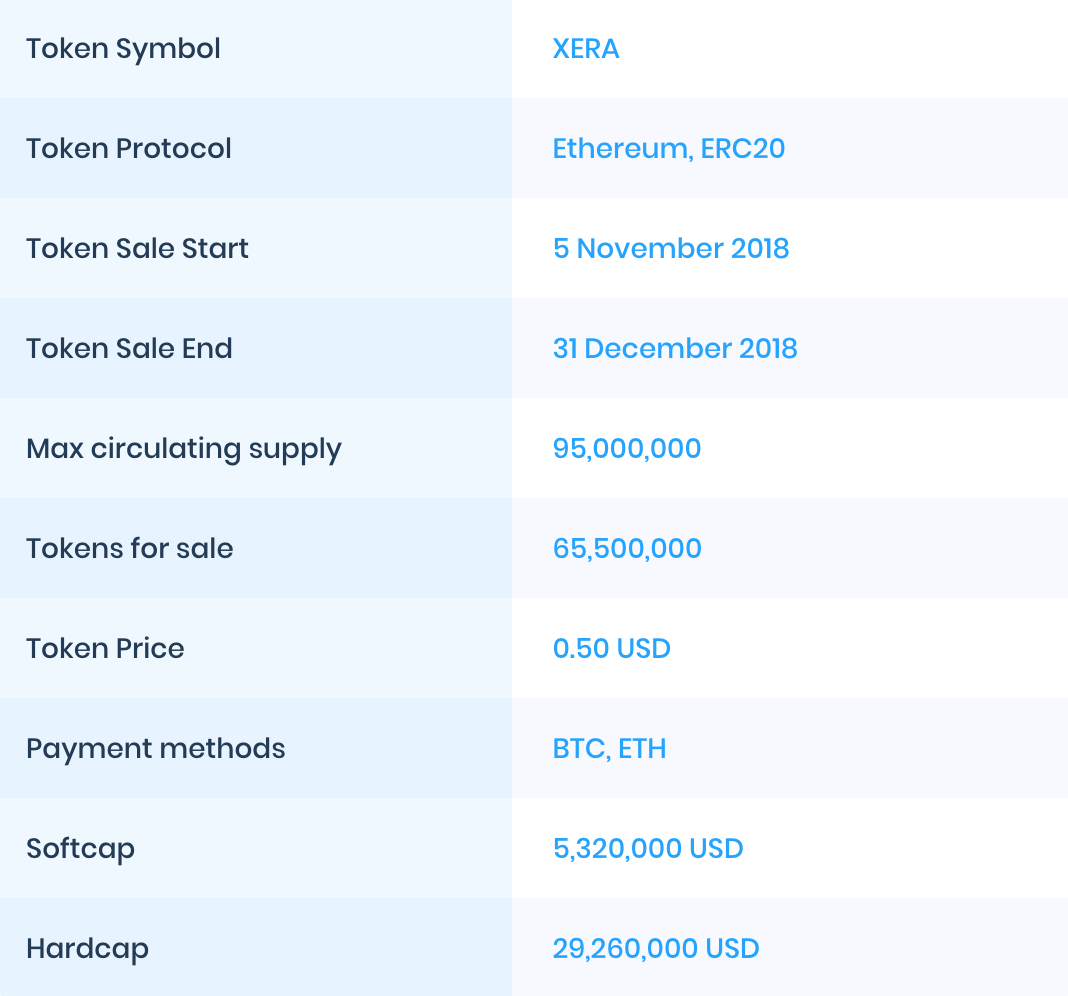
Task: Select the Ethereum, ERC20 protocol value
Action: pyautogui.click(x=668, y=149)
